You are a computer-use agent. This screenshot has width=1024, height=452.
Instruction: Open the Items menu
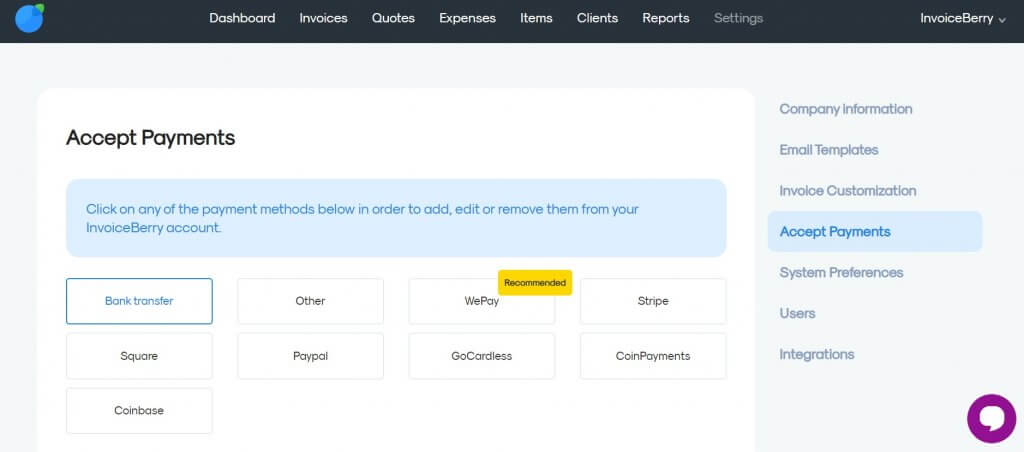536,18
